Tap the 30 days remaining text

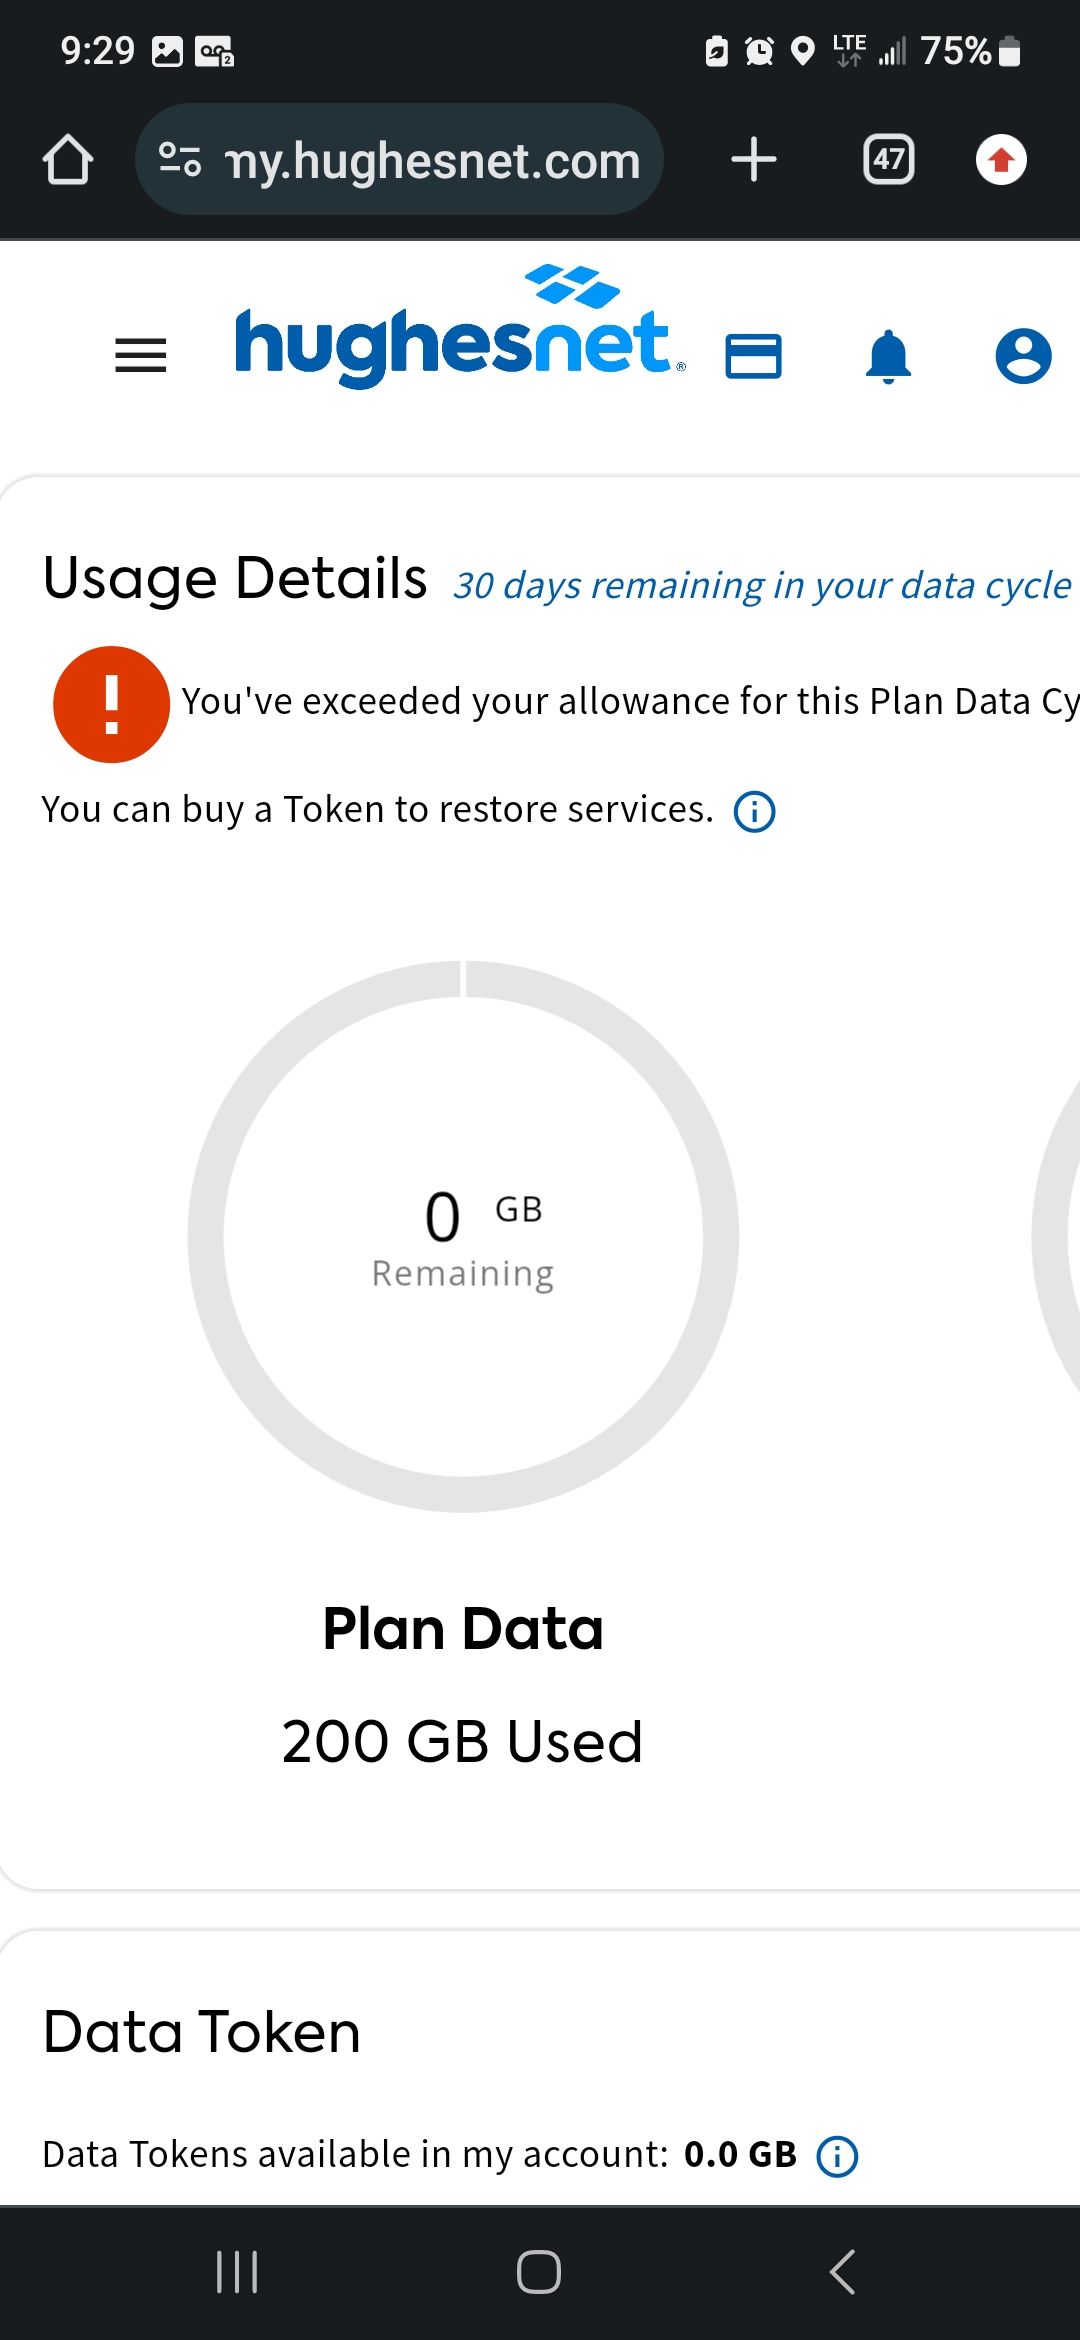tap(762, 585)
